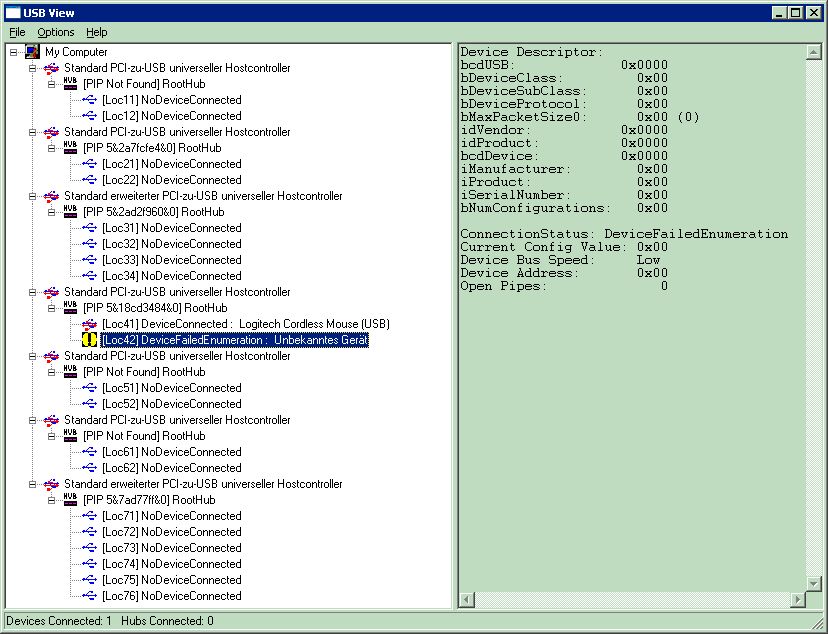Select the USB icon beside Loc22
828x634 pixels.
(x=90, y=179)
